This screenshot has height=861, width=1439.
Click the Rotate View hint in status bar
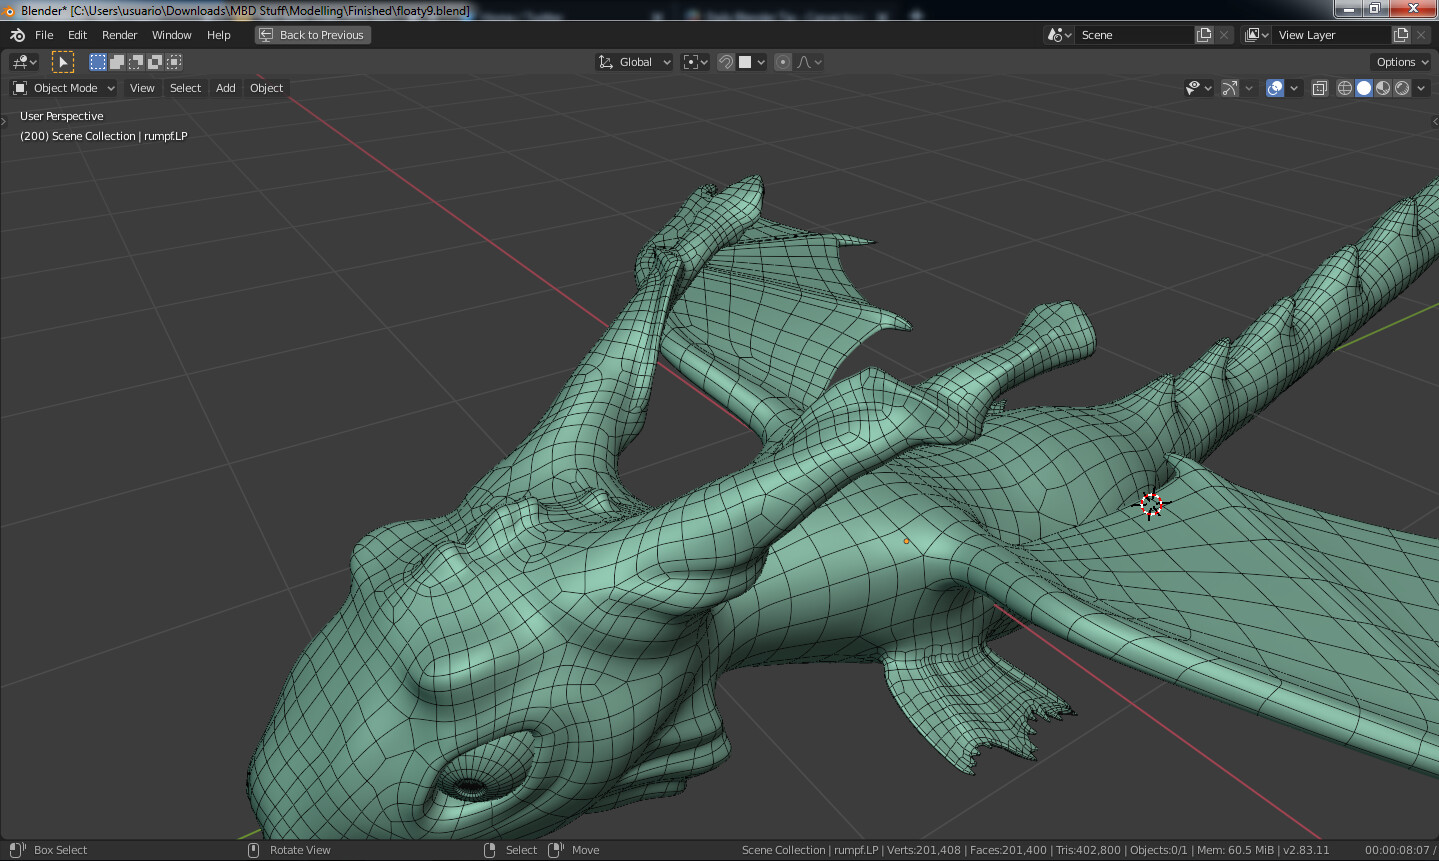click(x=300, y=850)
